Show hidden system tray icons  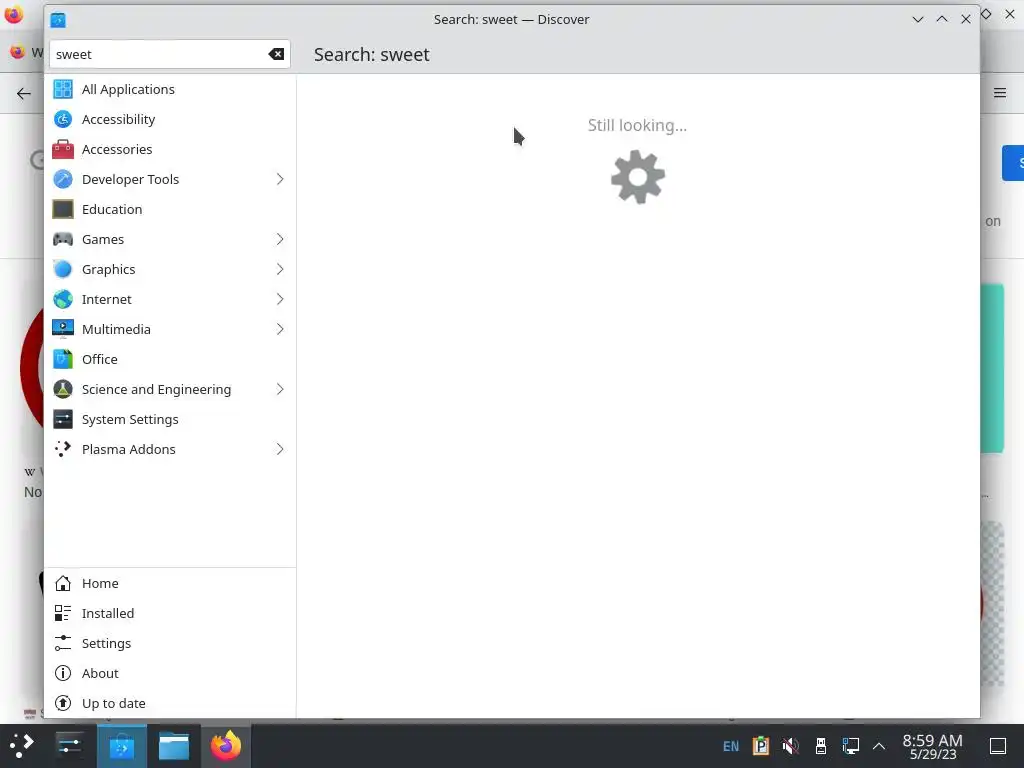pos(879,746)
